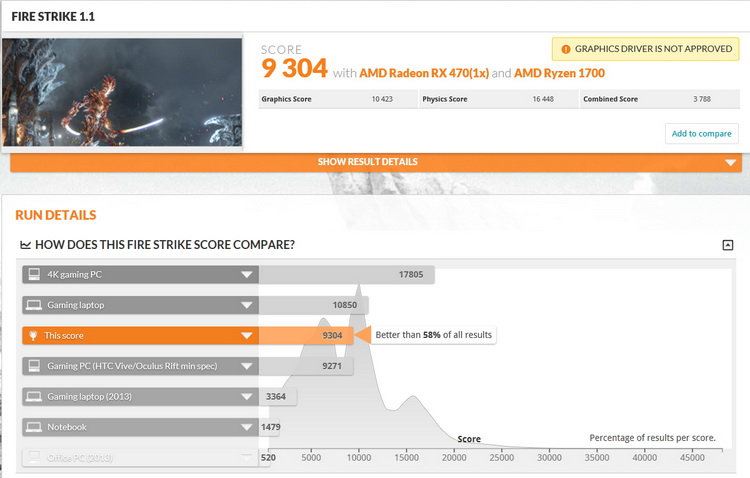Viewport: 750px width, 478px height.
Task: Expand the Show Result Details bar
Action: click(x=375, y=162)
